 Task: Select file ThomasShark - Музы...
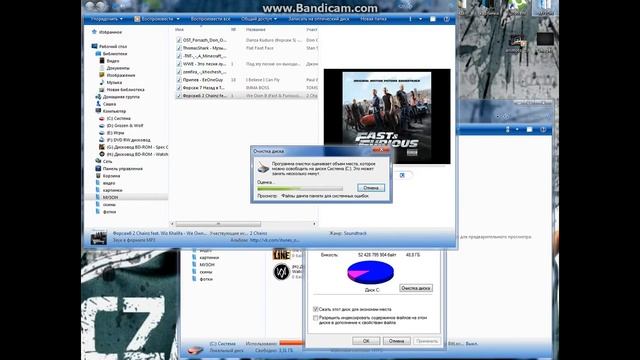[x=204, y=48]
